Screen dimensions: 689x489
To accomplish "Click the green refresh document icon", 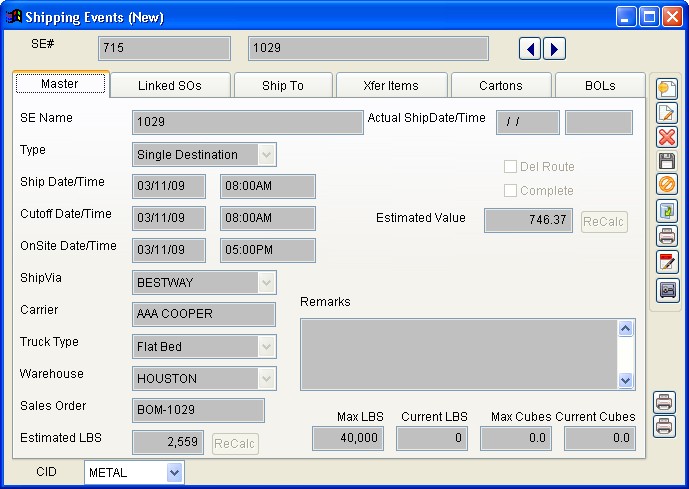I will [x=667, y=211].
